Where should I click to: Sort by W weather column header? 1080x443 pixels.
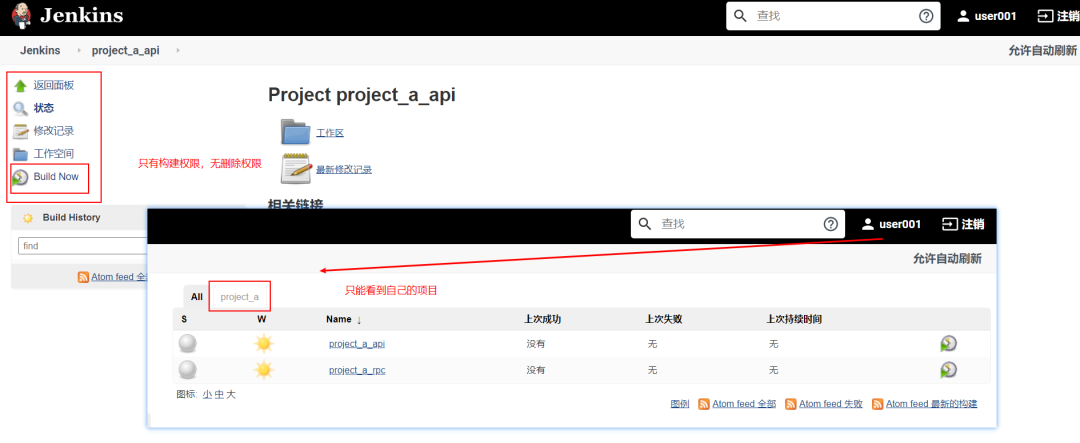pyautogui.click(x=262, y=320)
